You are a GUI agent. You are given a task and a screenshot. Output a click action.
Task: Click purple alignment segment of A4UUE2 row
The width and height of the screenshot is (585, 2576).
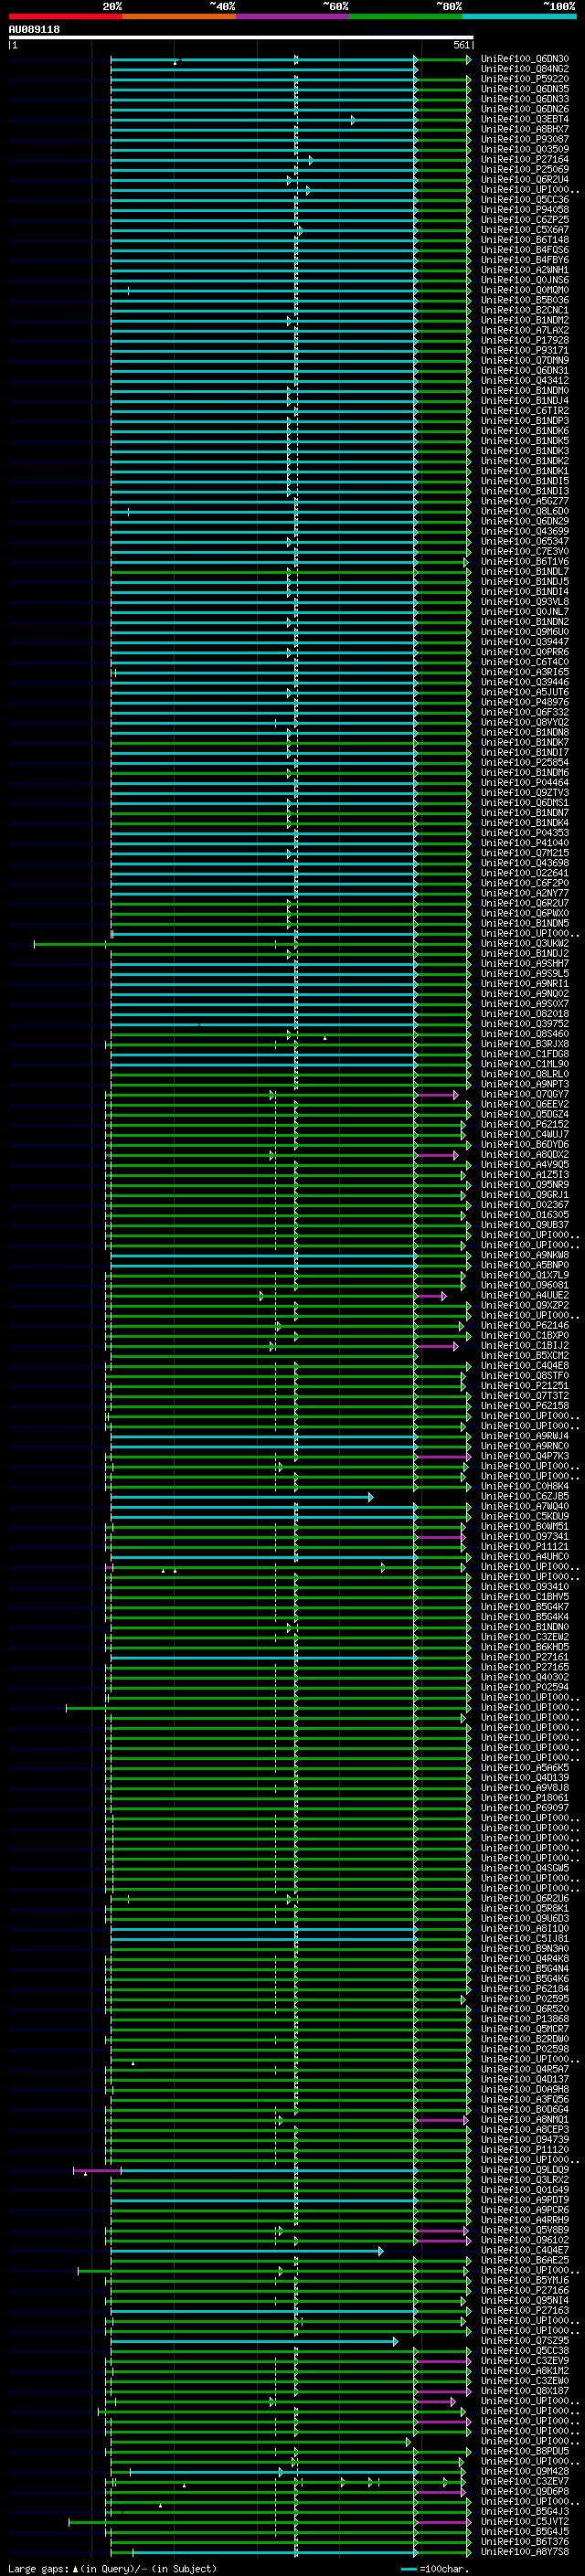point(431,1297)
